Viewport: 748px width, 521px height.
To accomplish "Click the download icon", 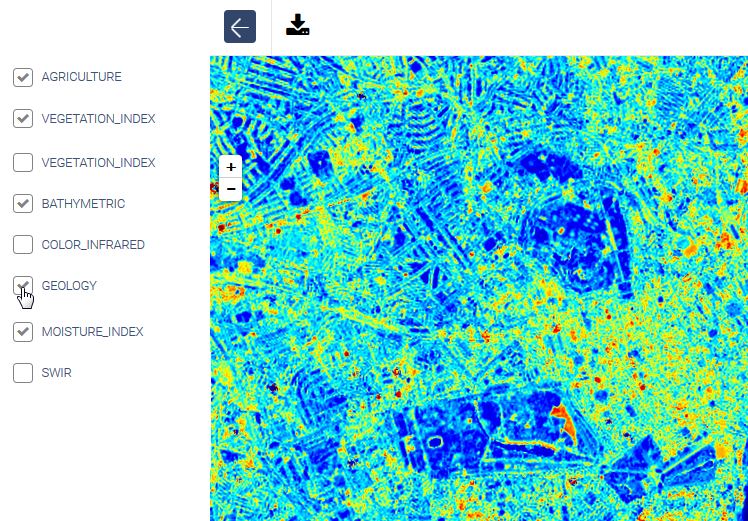I will (x=298, y=25).
